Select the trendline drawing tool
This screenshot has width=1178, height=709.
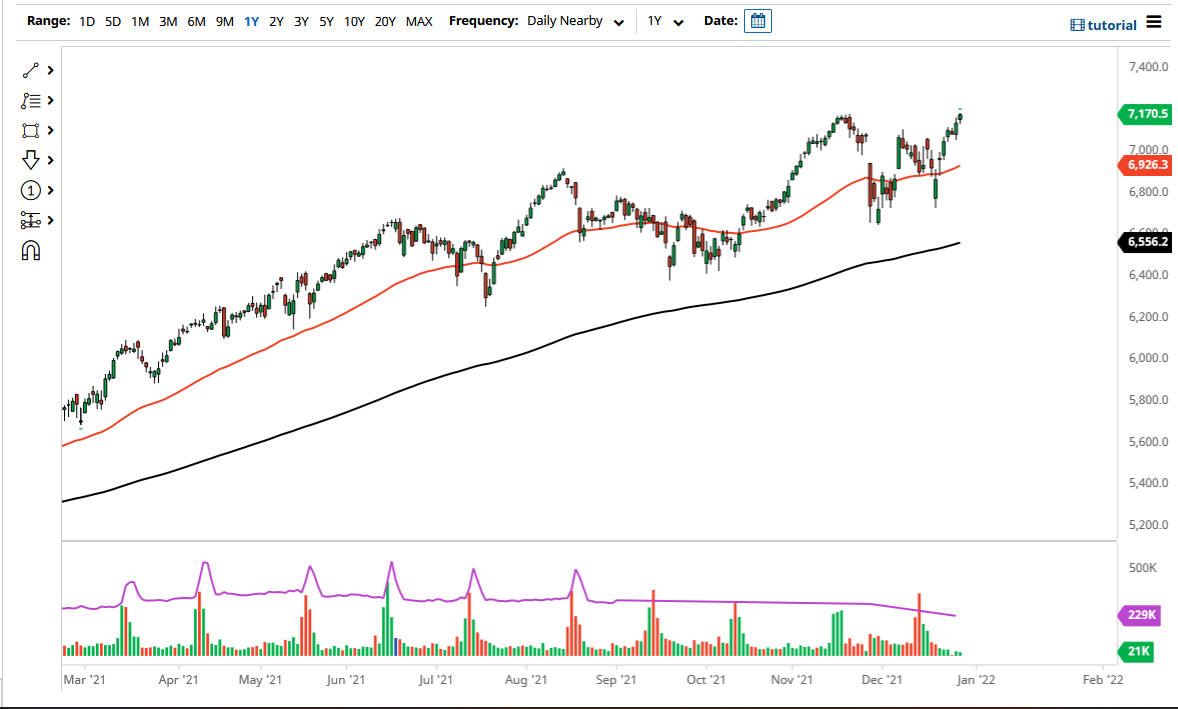[28, 70]
